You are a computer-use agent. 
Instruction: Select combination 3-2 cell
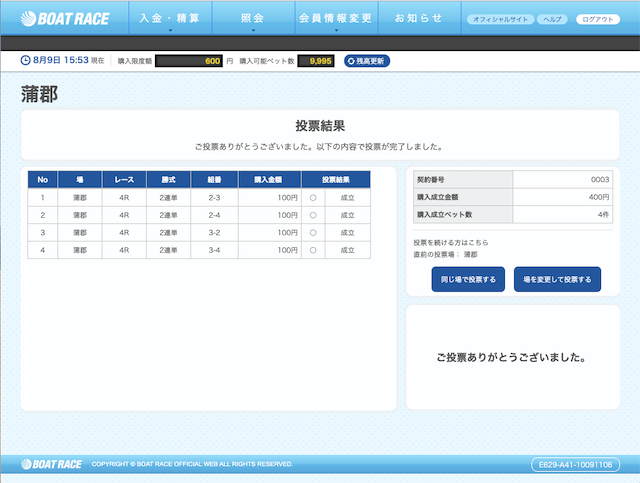(x=214, y=233)
